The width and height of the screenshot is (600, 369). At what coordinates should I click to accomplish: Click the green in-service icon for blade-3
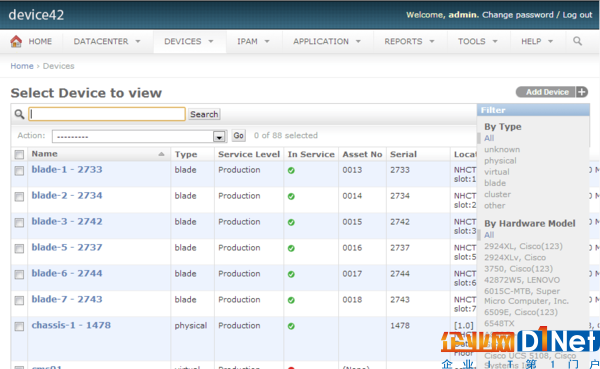tap(291, 222)
